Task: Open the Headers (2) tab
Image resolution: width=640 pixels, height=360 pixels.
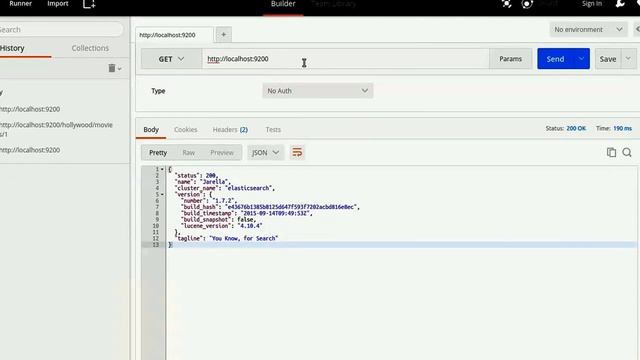Action: (x=230, y=129)
